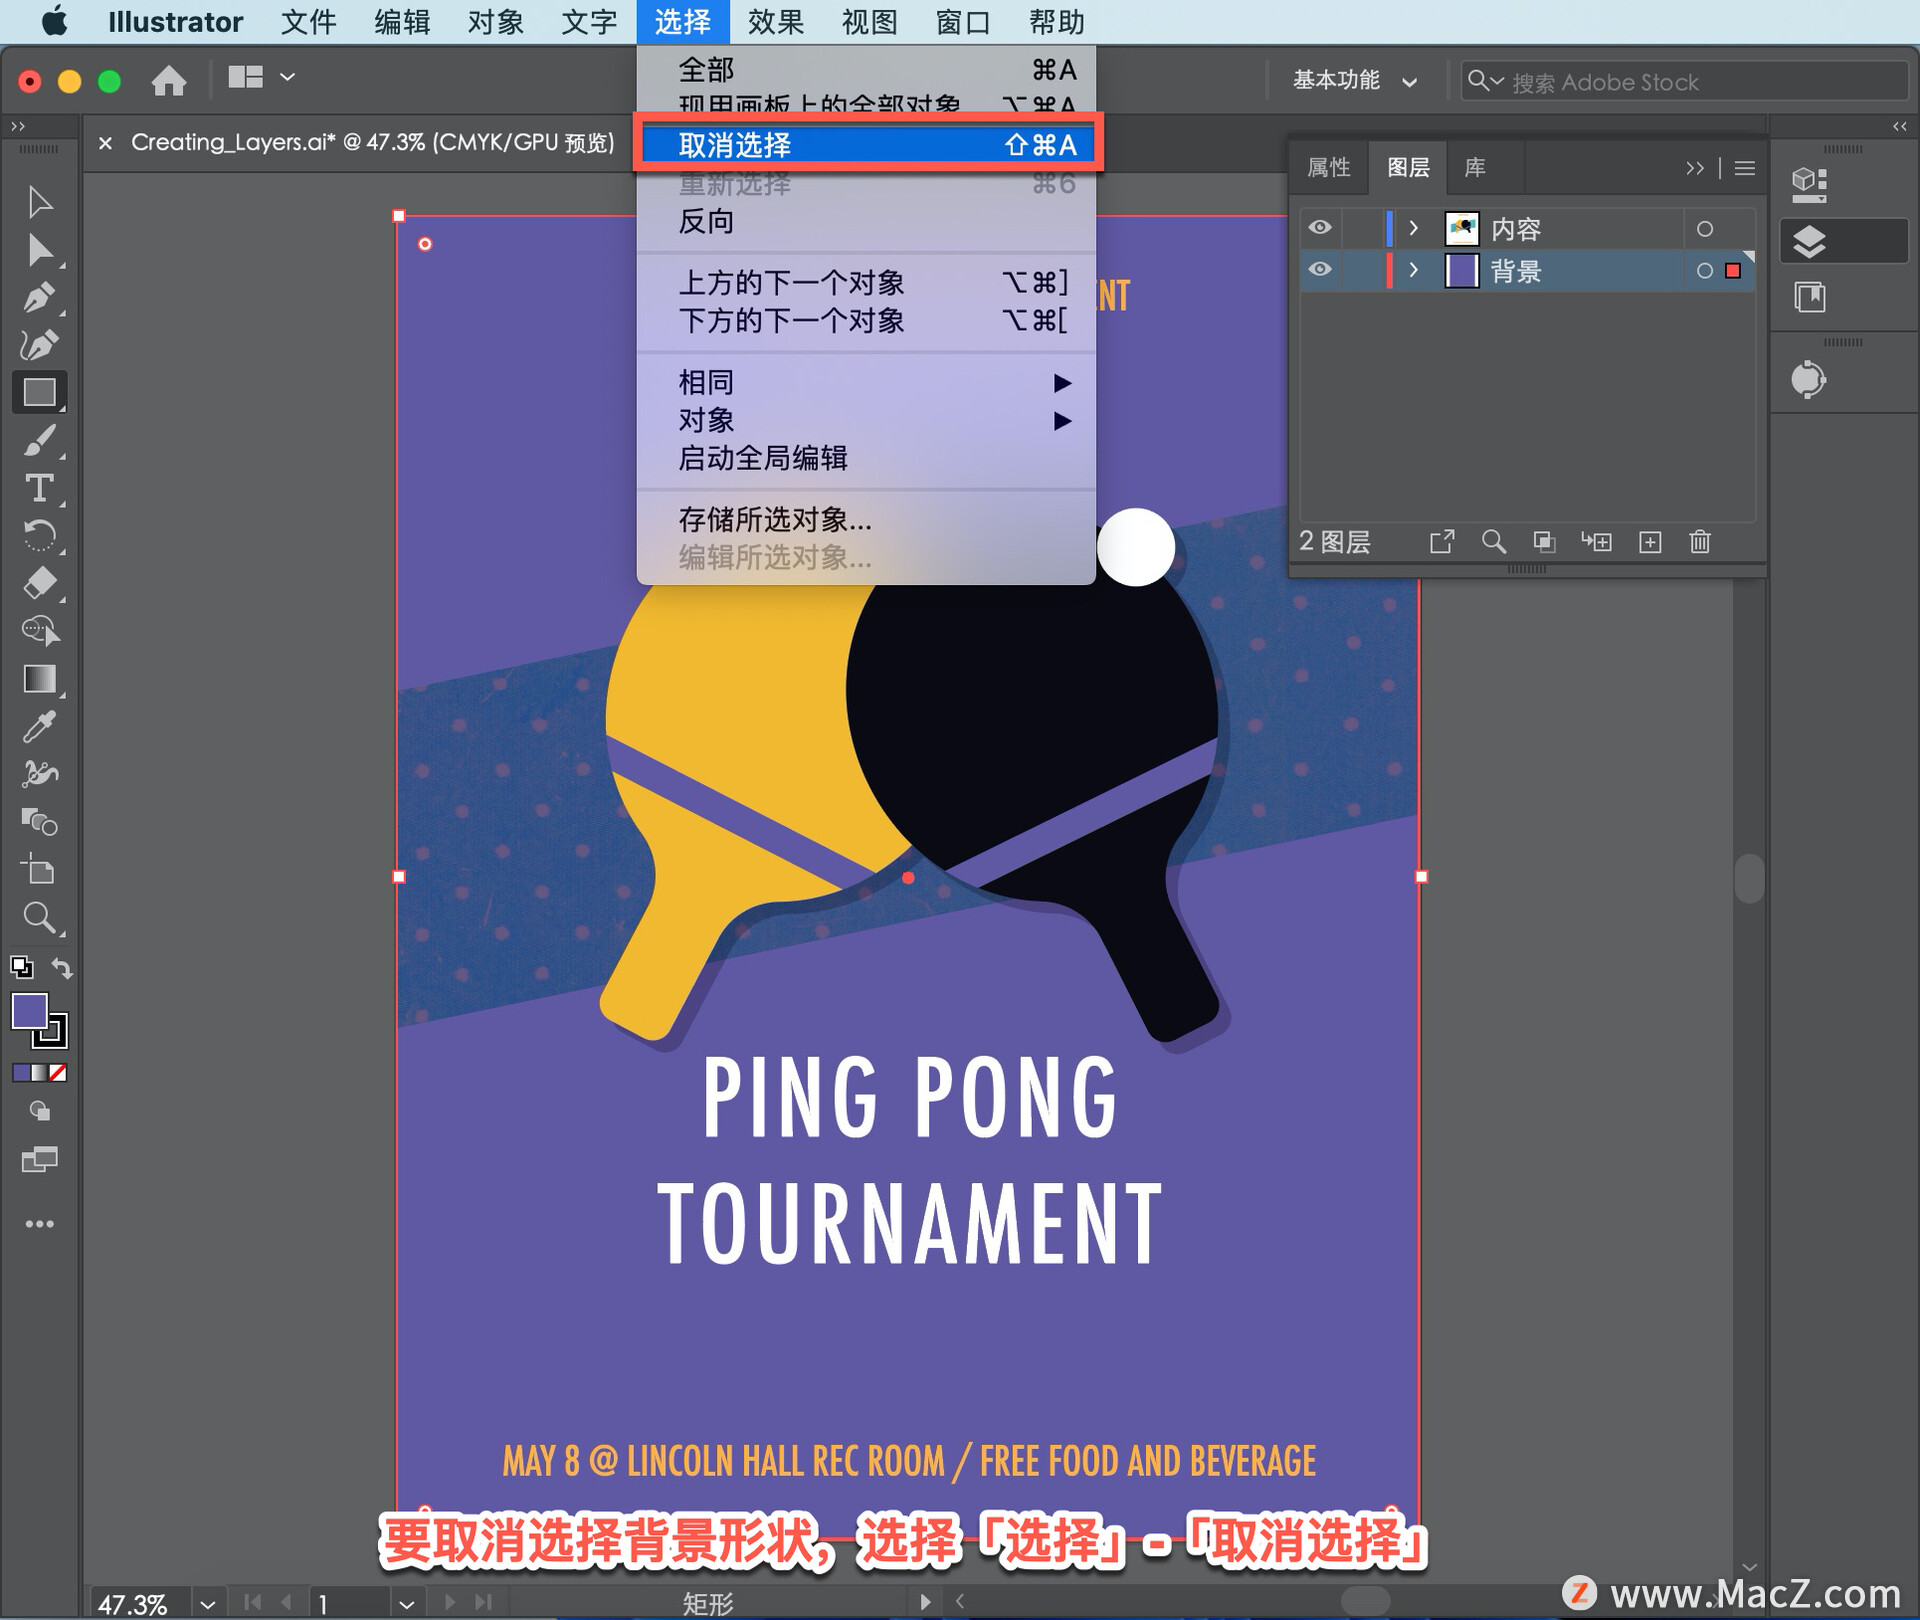Viewport: 1920px width, 1620px height.
Task: Select the Direct Selection tool
Action: click(x=39, y=250)
